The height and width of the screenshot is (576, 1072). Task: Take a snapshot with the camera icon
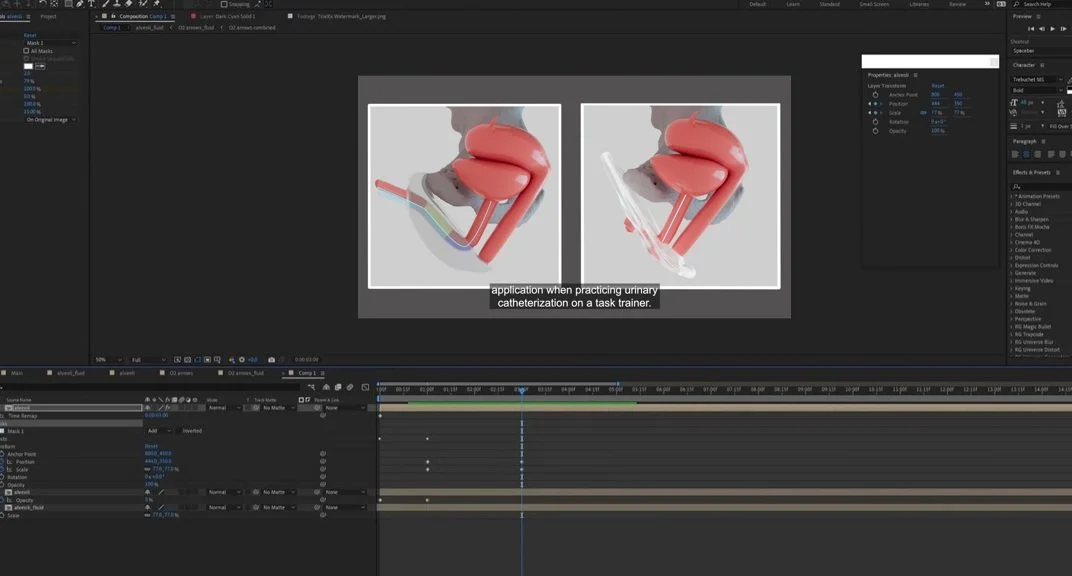pos(271,360)
